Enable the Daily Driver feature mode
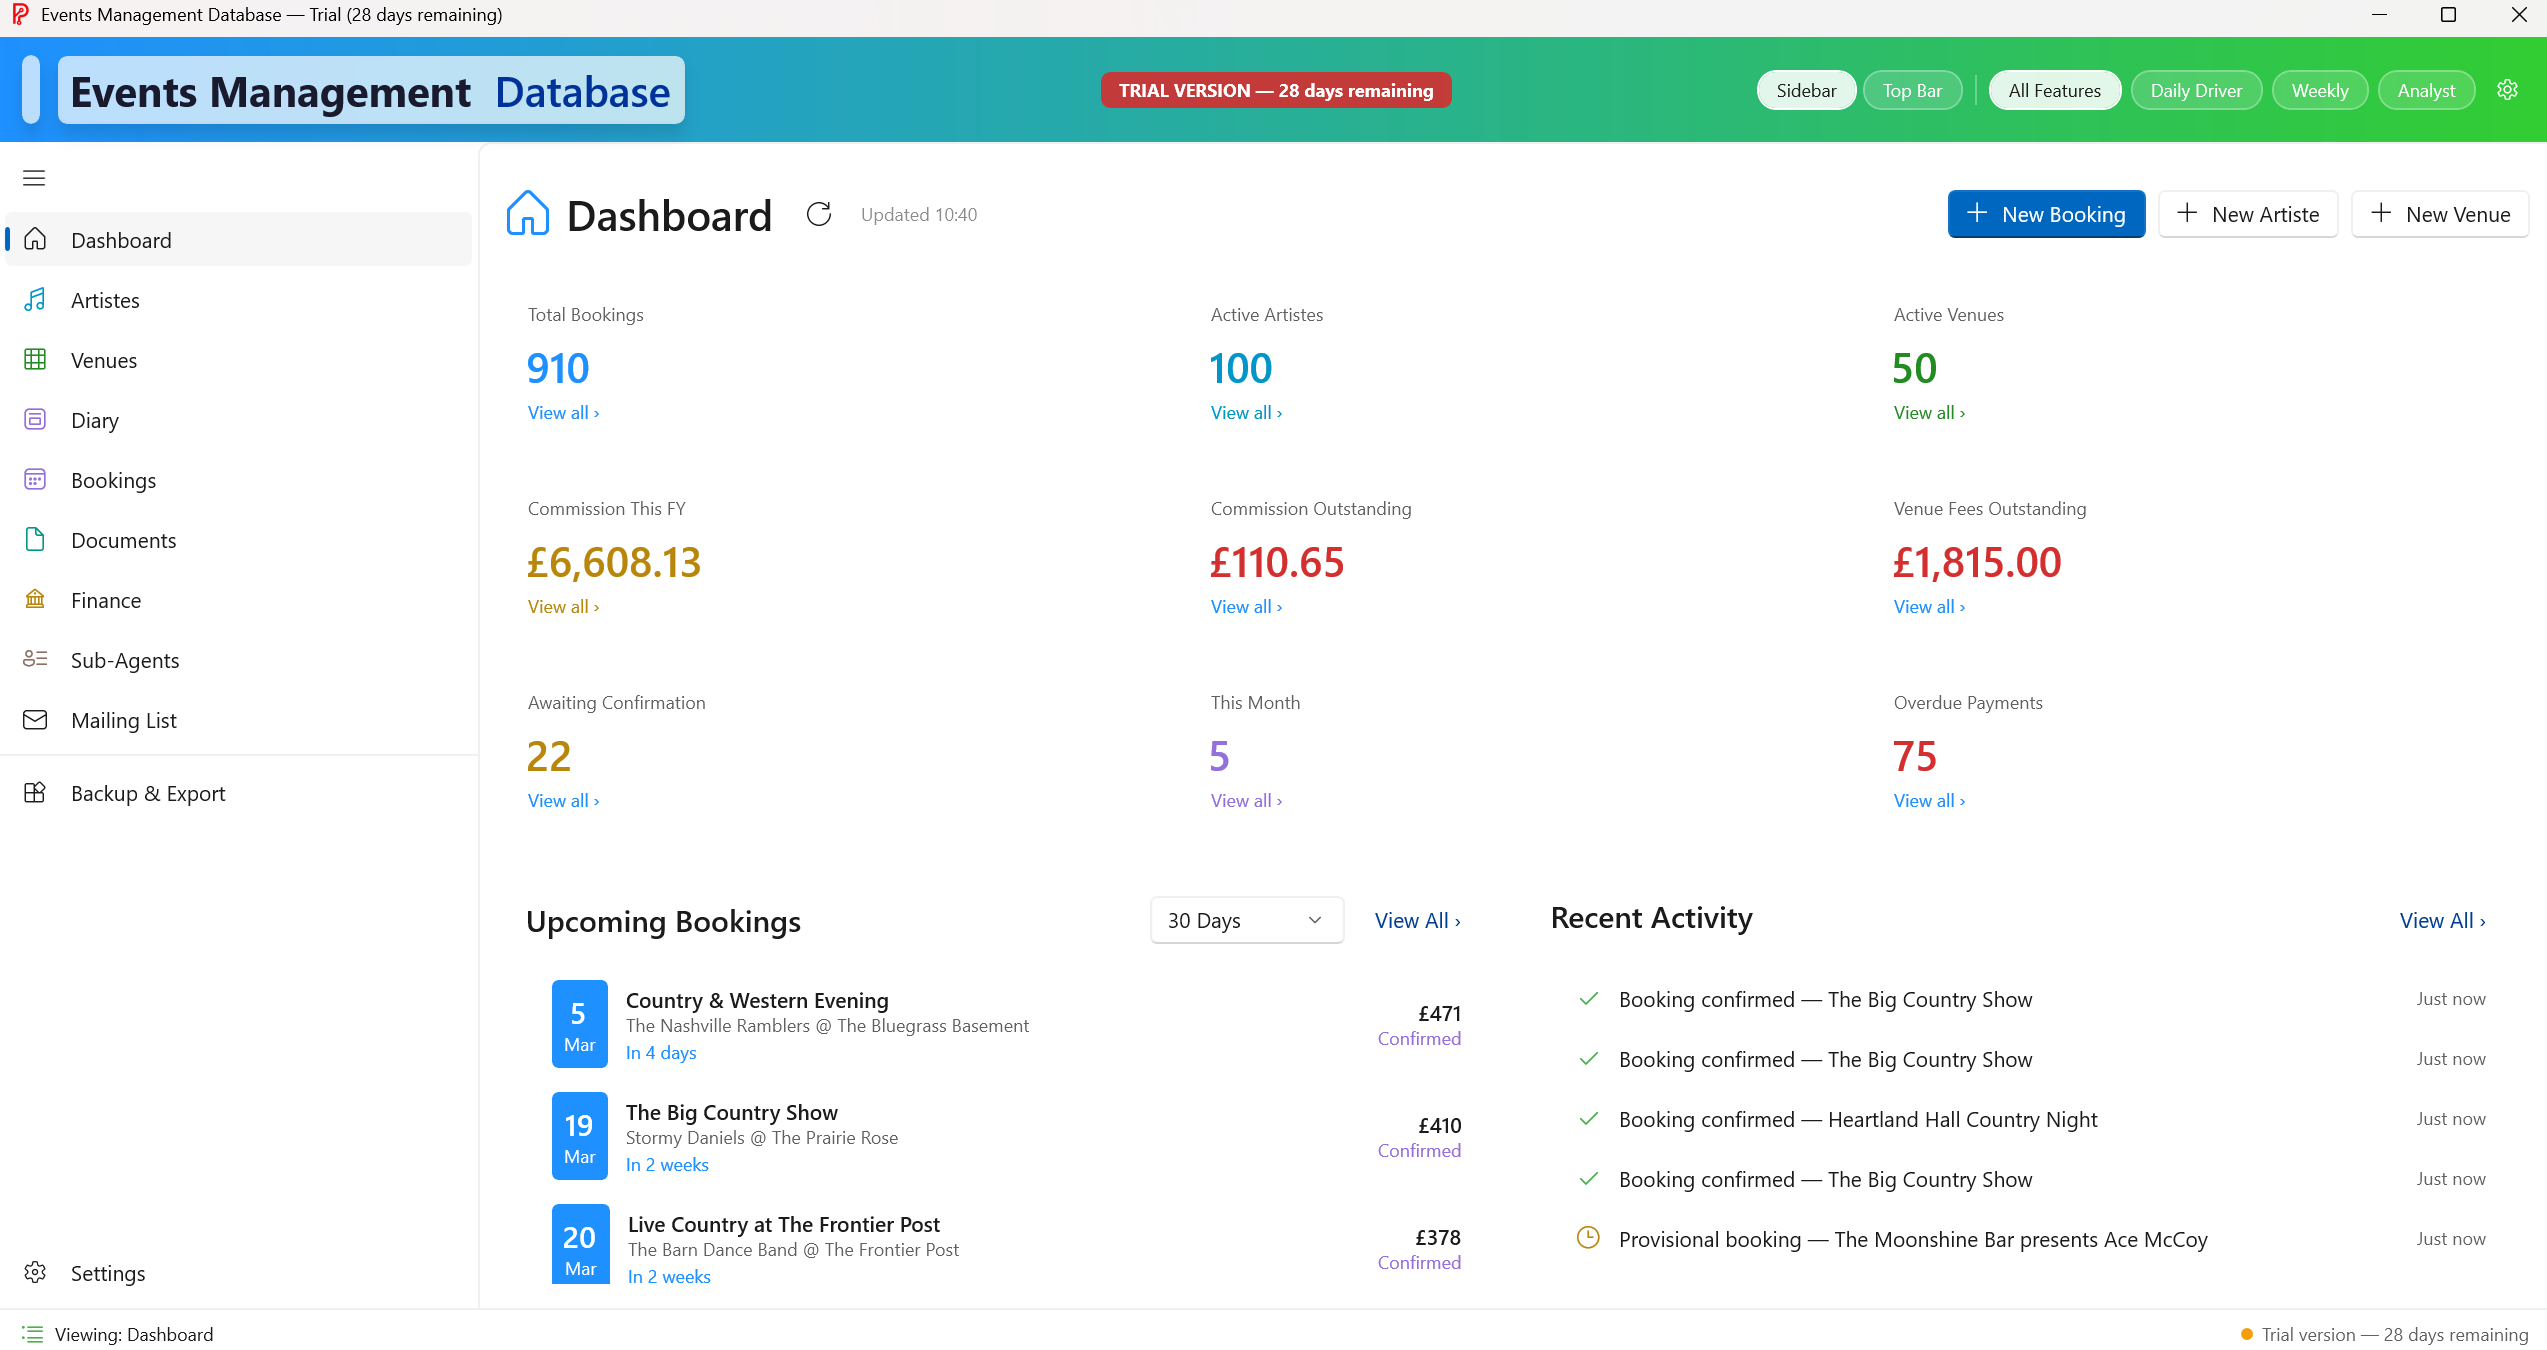Screen dimensions: 2547x1350 point(2196,89)
